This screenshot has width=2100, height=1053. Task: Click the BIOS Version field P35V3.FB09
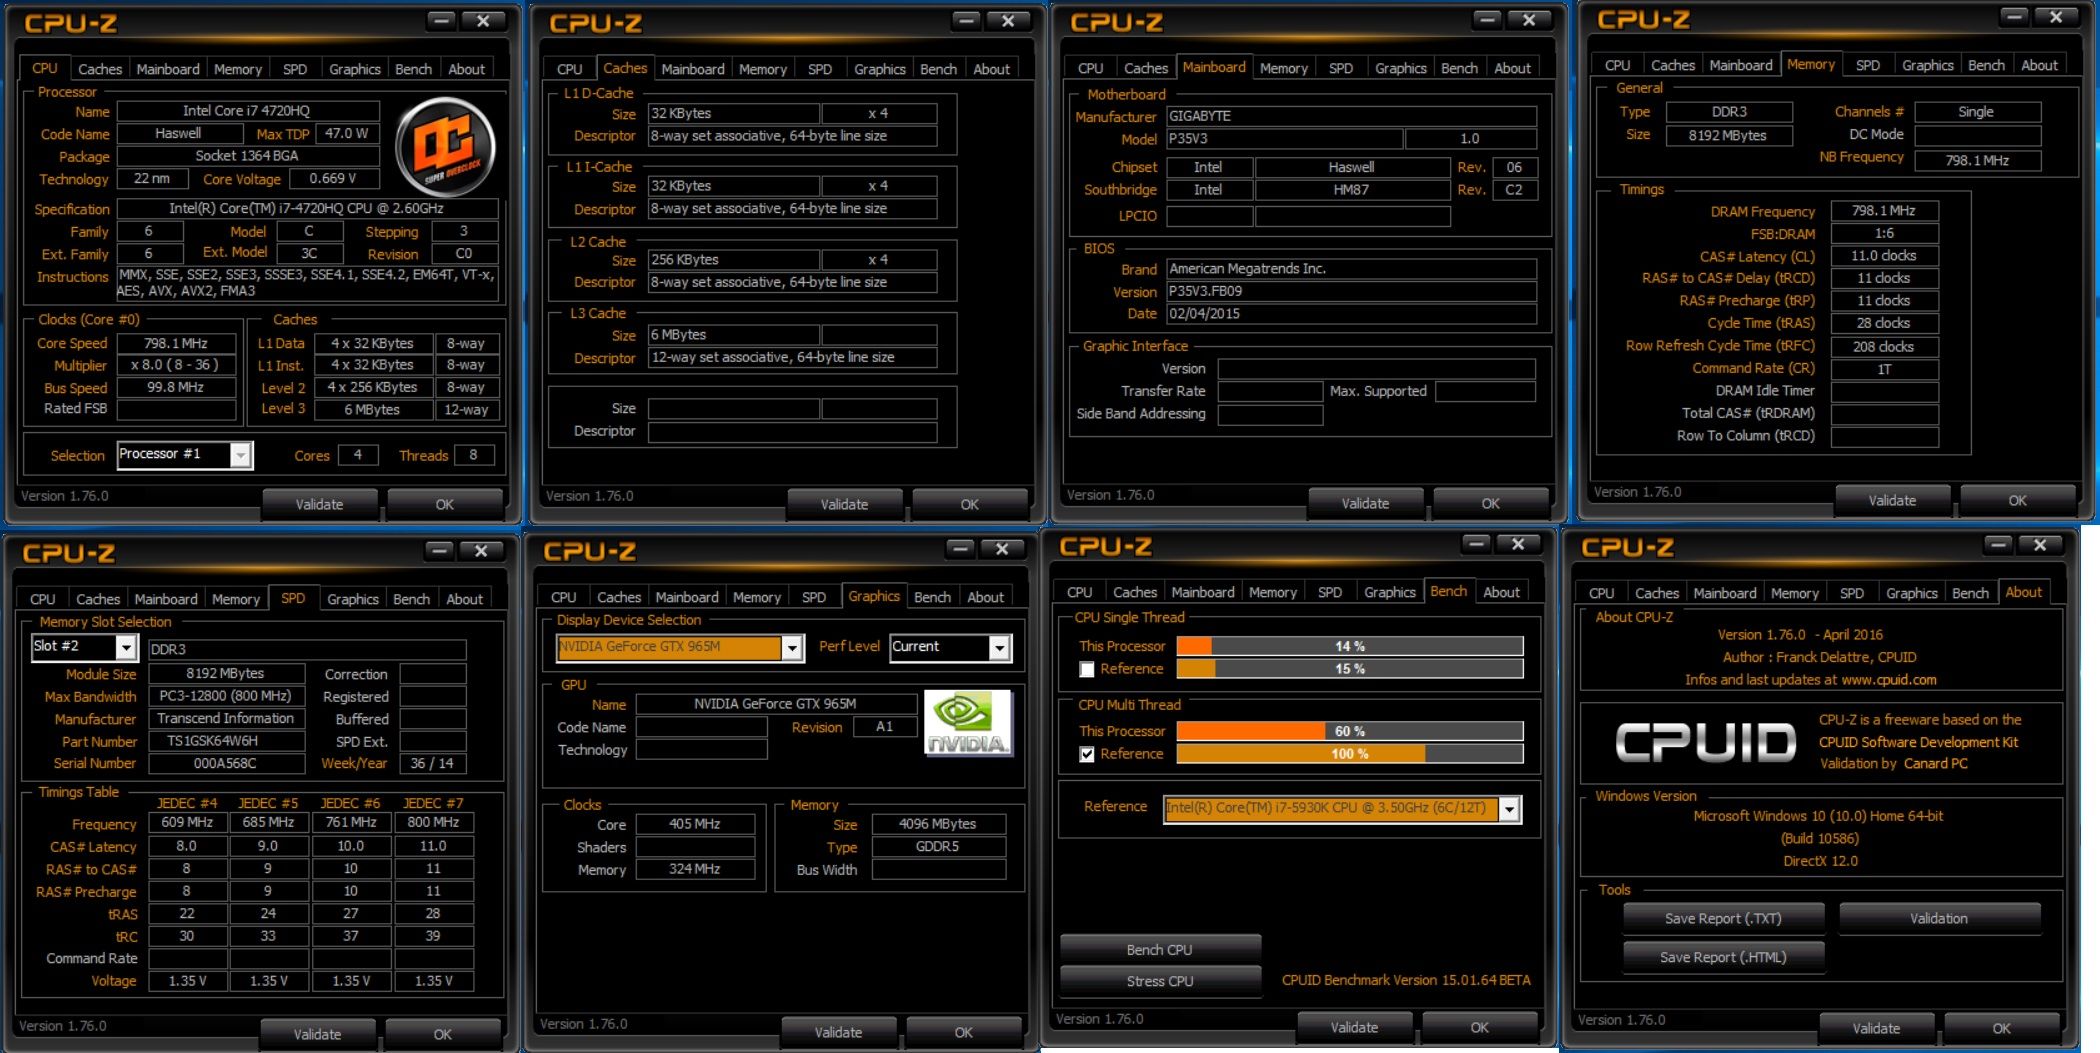(1351, 291)
